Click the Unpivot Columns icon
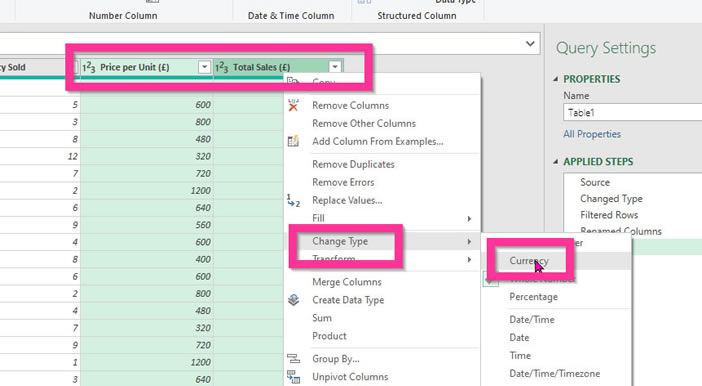 click(x=293, y=377)
